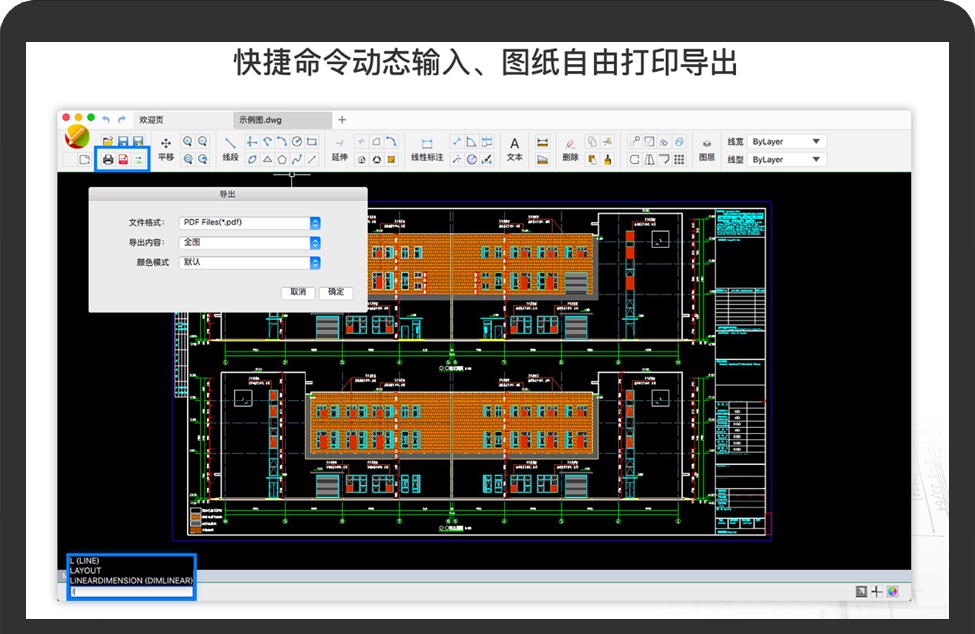
Task: Open the 颜色模式 默认 dropdown
Action: [x=314, y=263]
